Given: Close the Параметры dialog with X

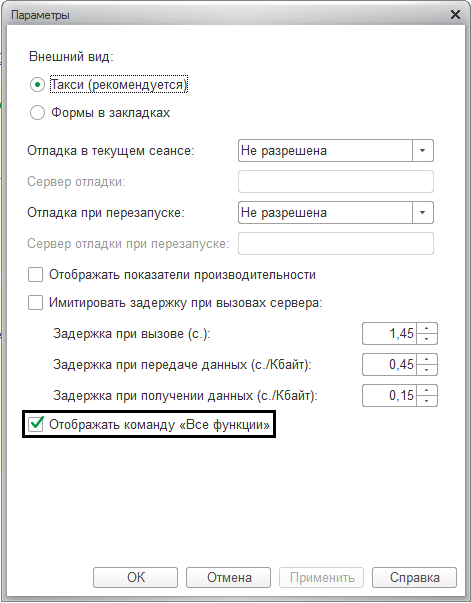Looking at the screenshot, I should [455, 15].
